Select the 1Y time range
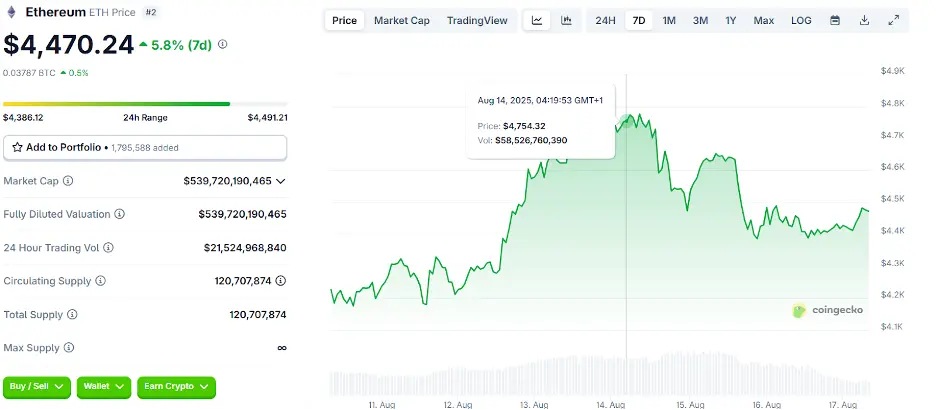Screen dimensions: 936x410 tap(731, 20)
